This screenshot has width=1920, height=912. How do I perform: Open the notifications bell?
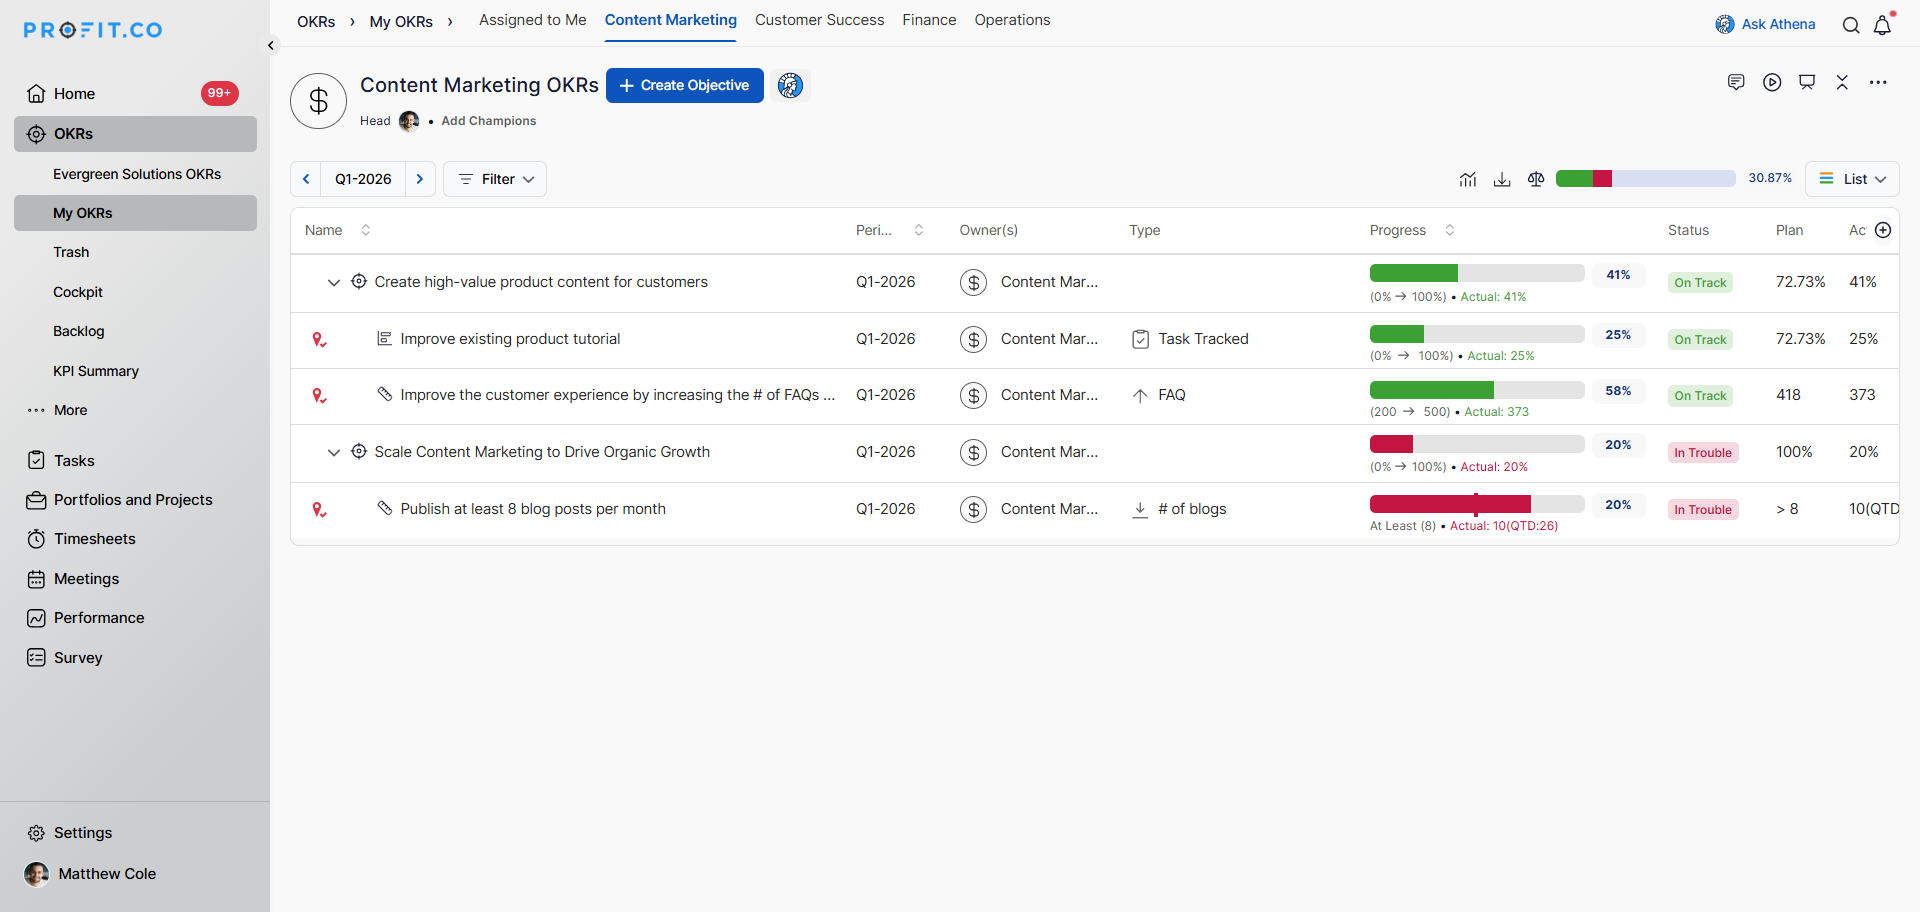point(1883,25)
